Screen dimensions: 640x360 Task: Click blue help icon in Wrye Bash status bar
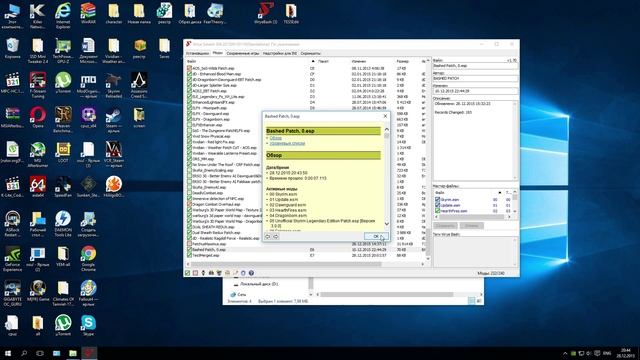[x=251, y=273]
